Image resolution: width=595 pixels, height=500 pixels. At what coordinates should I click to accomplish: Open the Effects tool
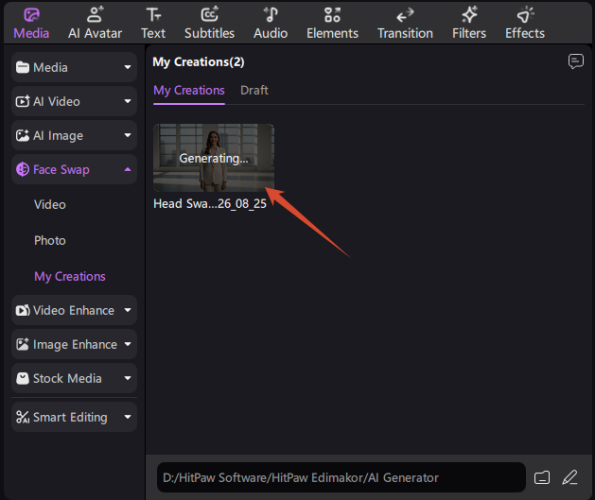525,24
